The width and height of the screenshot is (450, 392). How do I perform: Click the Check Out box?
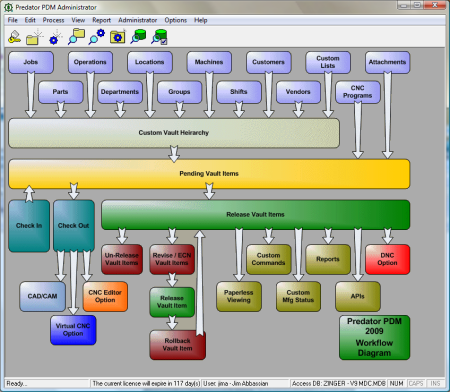pos(74,226)
